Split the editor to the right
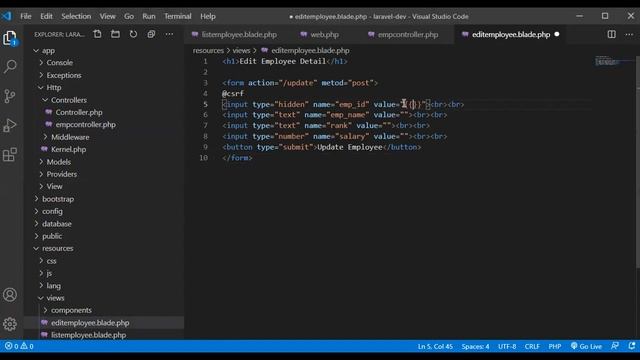Screen dimensions: 640x360 point(611,34)
